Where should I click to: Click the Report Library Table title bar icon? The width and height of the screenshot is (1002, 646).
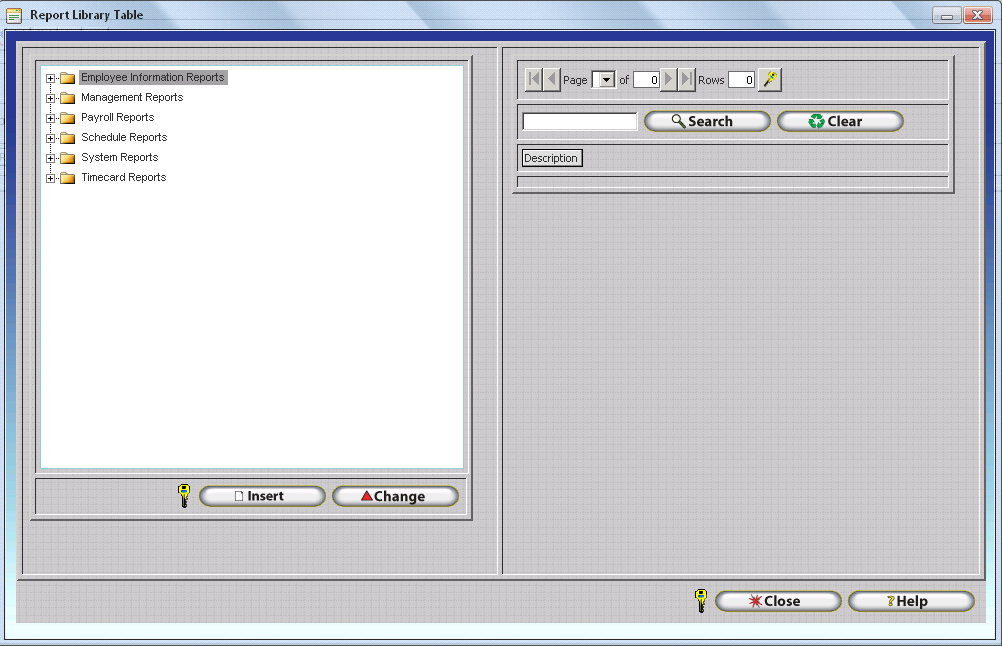tap(15, 15)
